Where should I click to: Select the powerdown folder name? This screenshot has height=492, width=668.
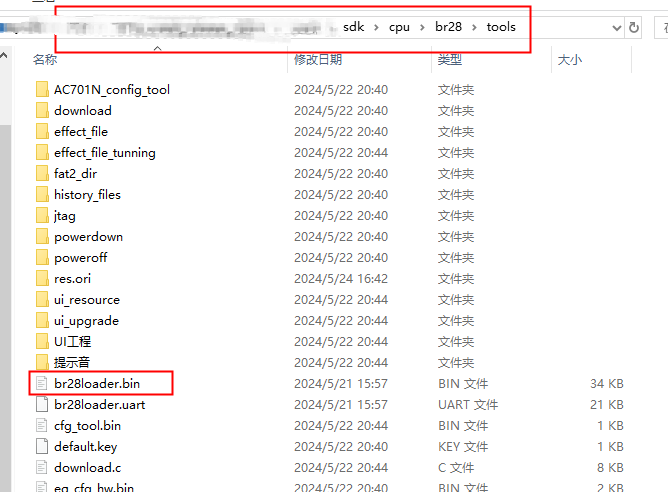click(x=89, y=237)
